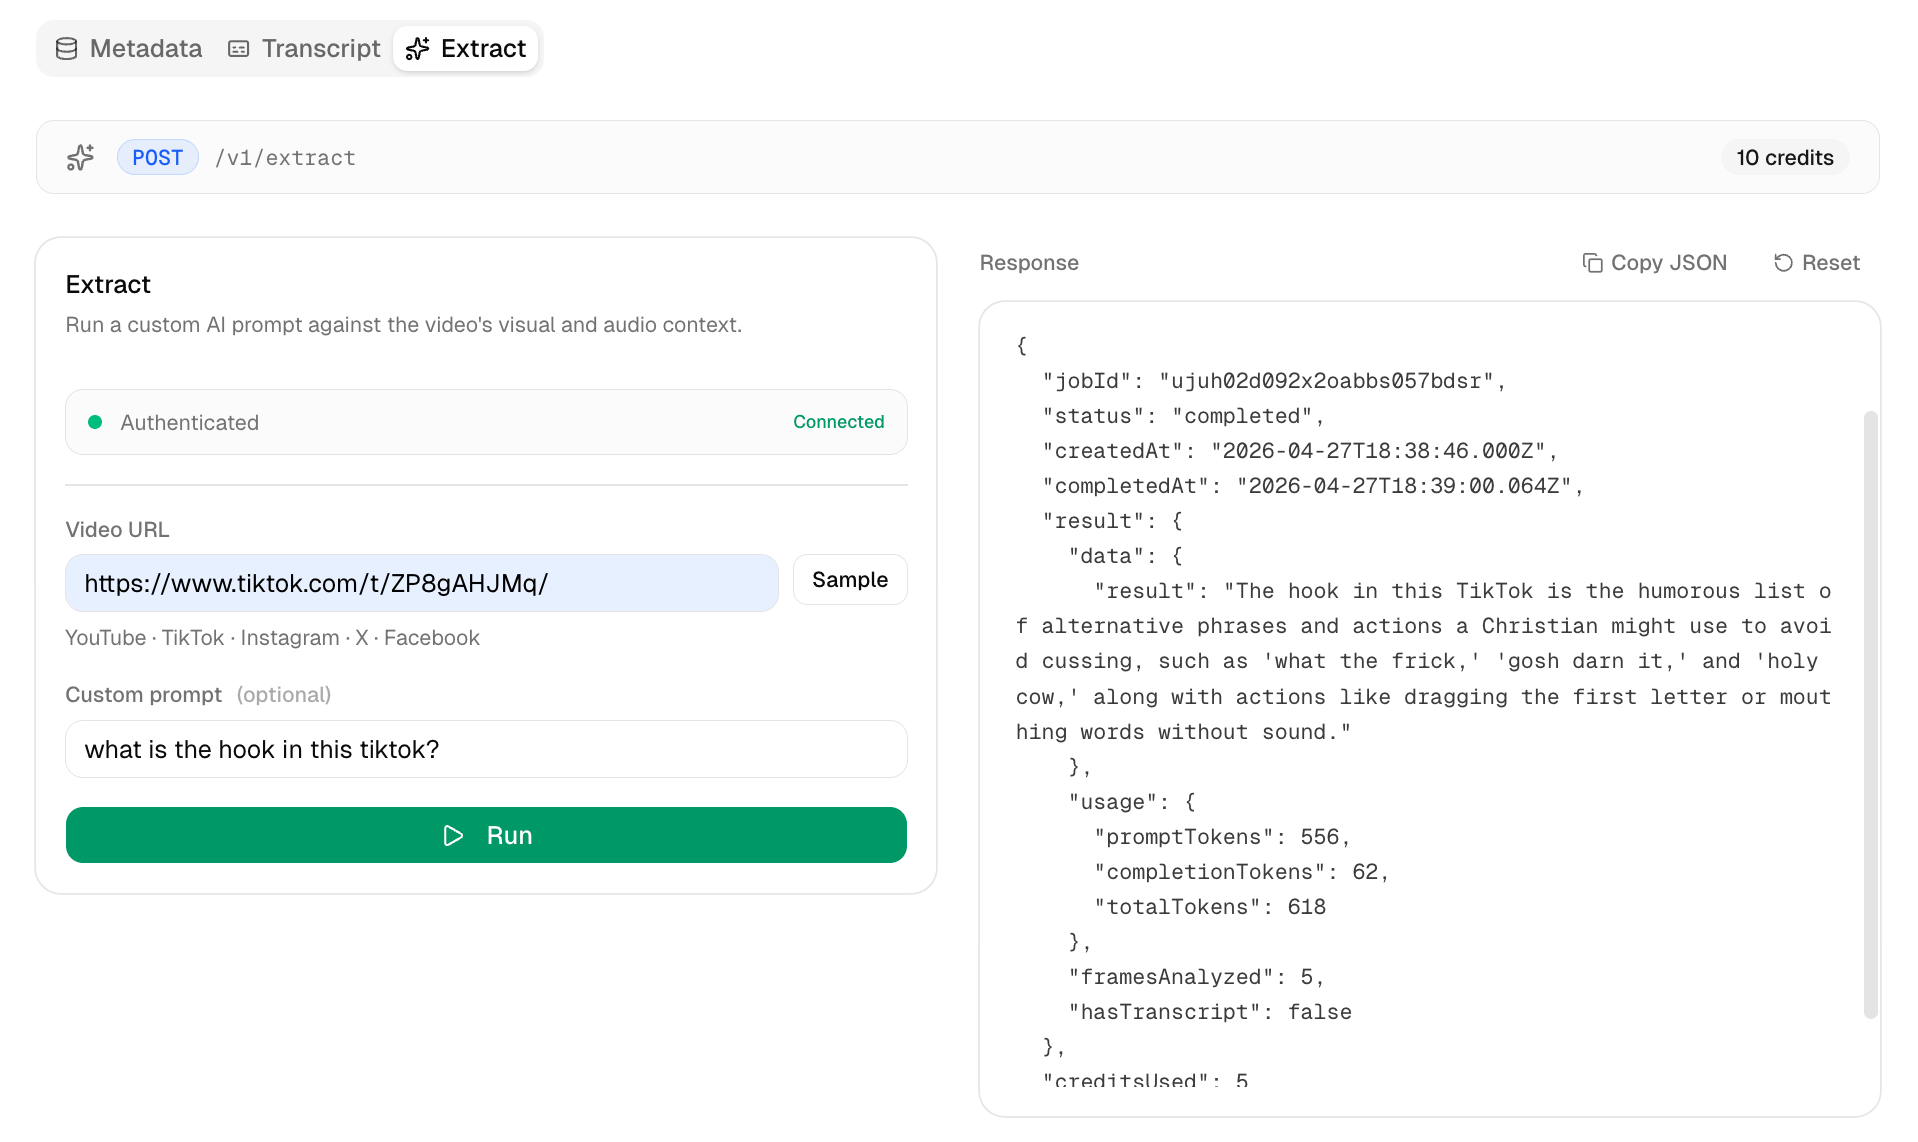The image size is (1918, 1142).
Task: Click the response panel scrollbar
Action: [x=1870, y=715]
